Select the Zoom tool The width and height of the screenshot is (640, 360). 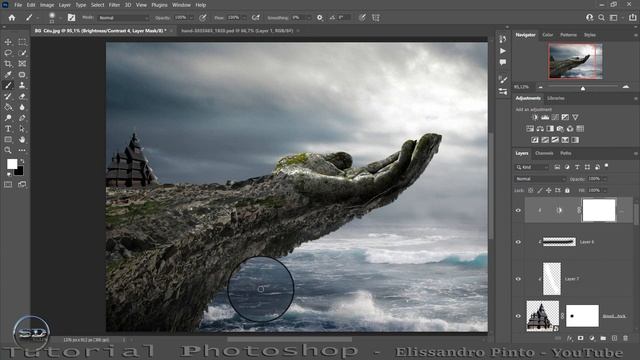point(8,150)
